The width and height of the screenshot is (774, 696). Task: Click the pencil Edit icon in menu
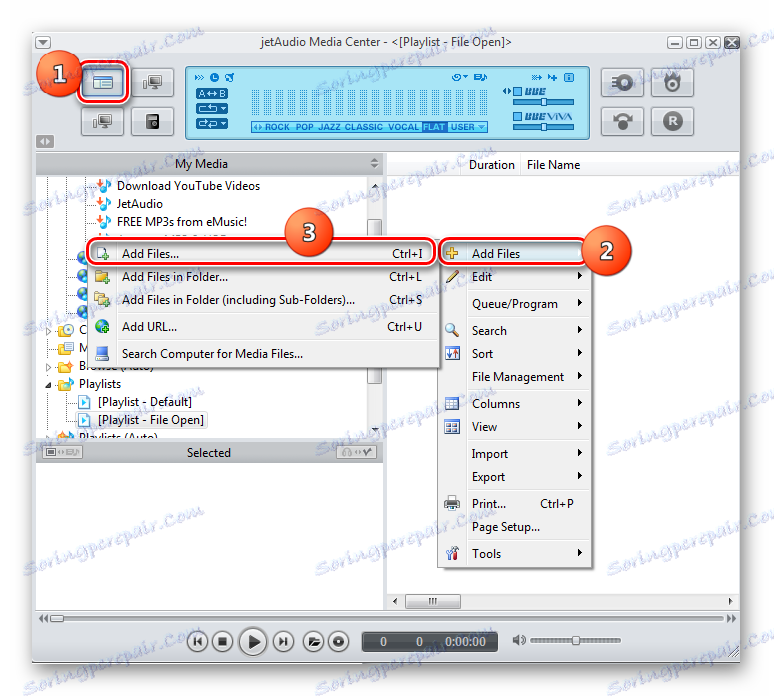point(452,276)
